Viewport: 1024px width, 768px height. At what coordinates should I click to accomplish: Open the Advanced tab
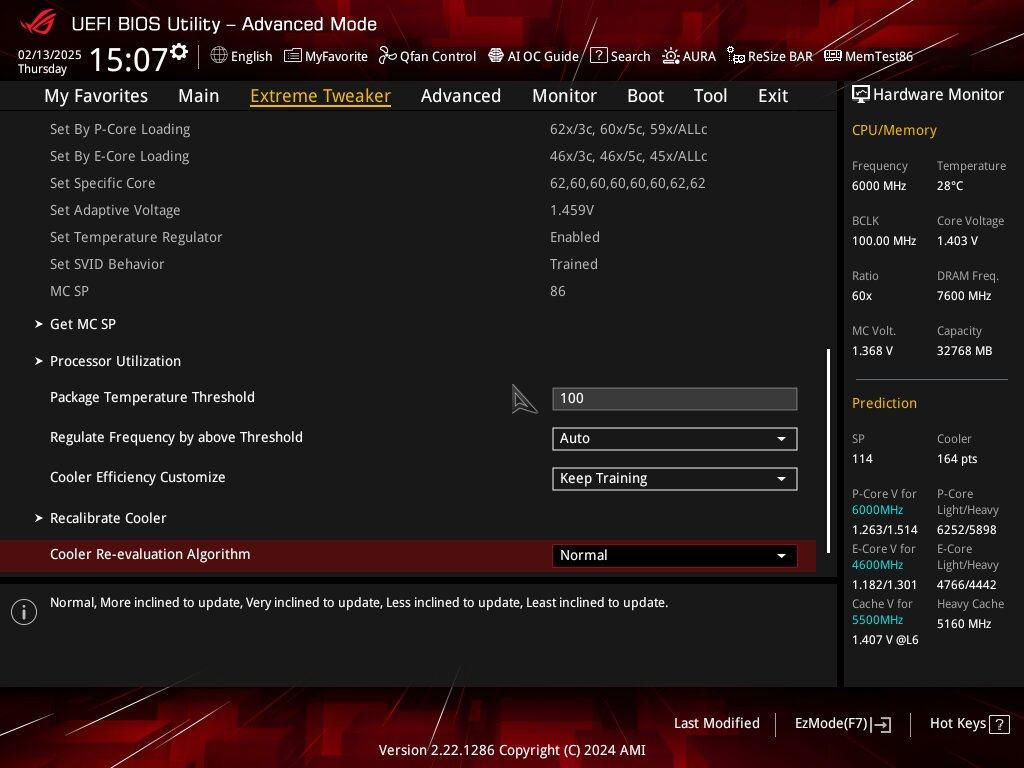pyautogui.click(x=461, y=96)
